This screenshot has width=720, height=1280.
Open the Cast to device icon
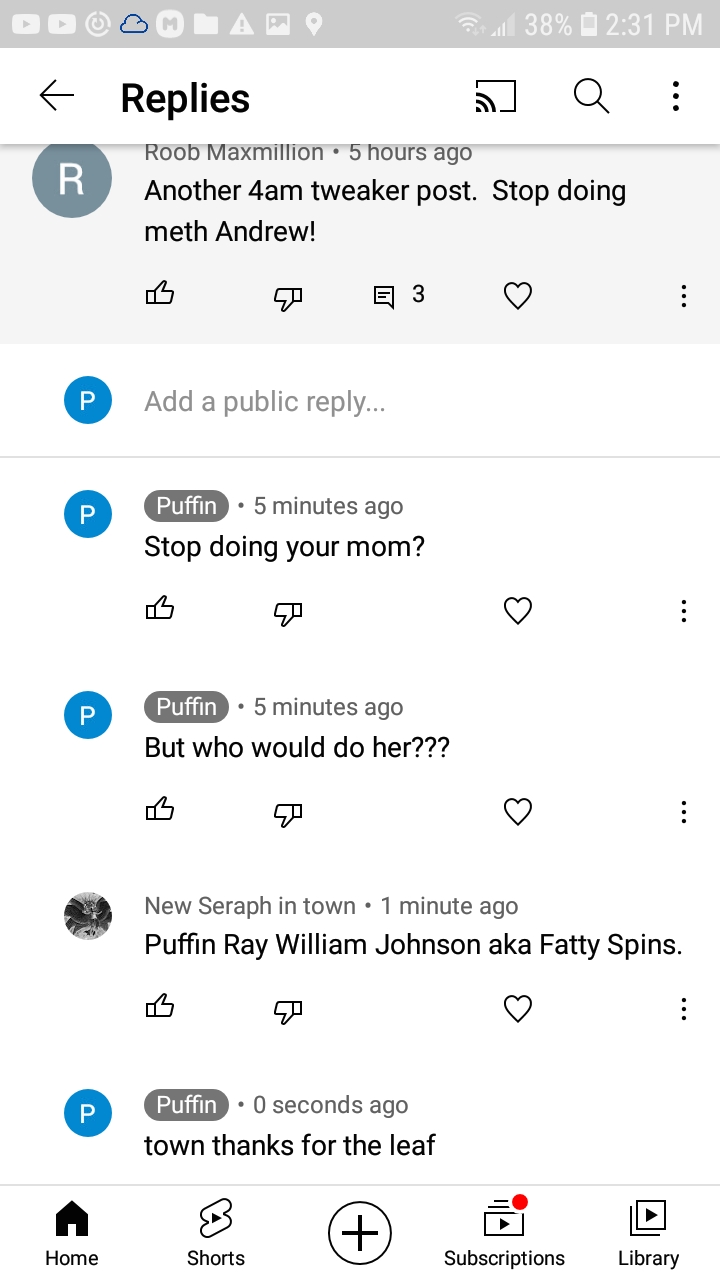[x=495, y=96]
